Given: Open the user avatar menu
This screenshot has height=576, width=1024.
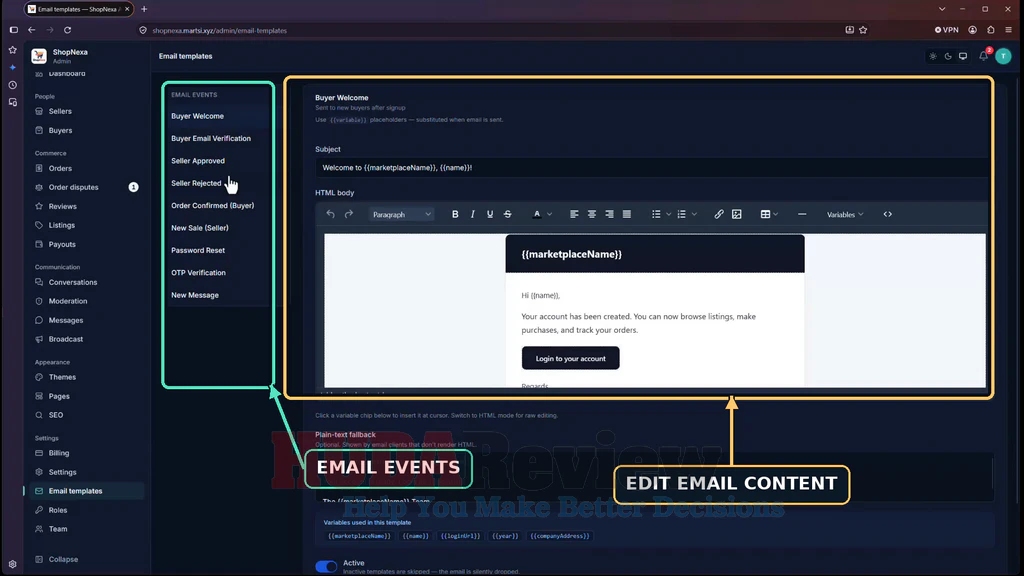Looking at the screenshot, I should (x=1004, y=56).
